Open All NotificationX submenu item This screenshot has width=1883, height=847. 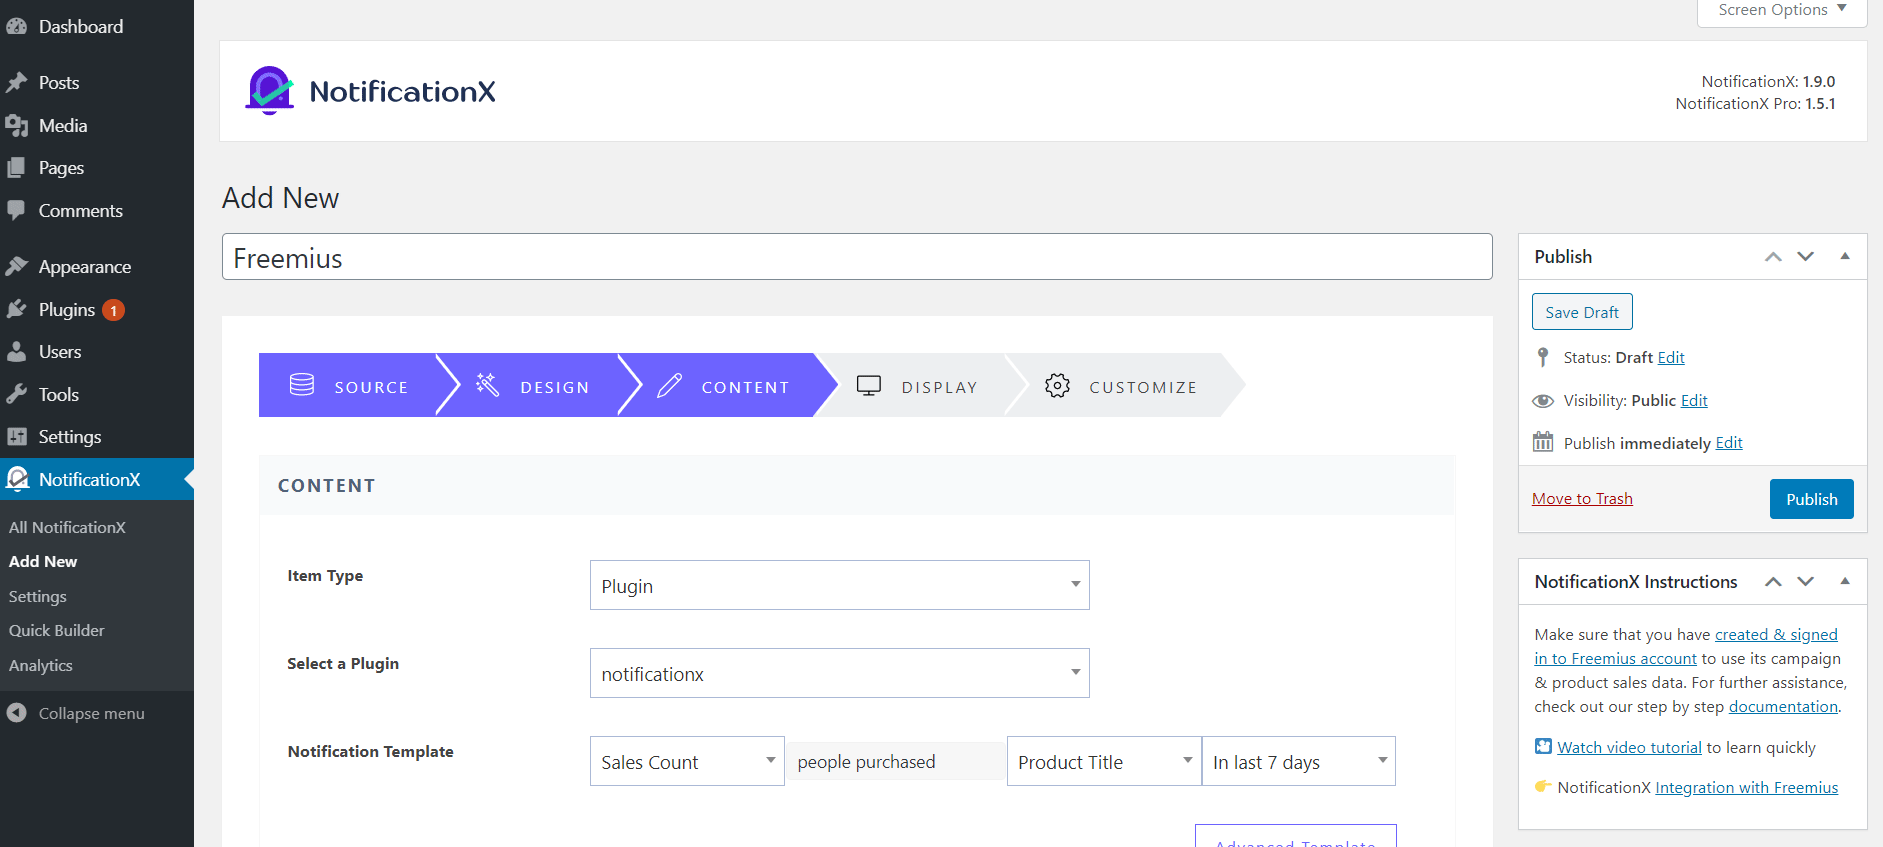(67, 527)
